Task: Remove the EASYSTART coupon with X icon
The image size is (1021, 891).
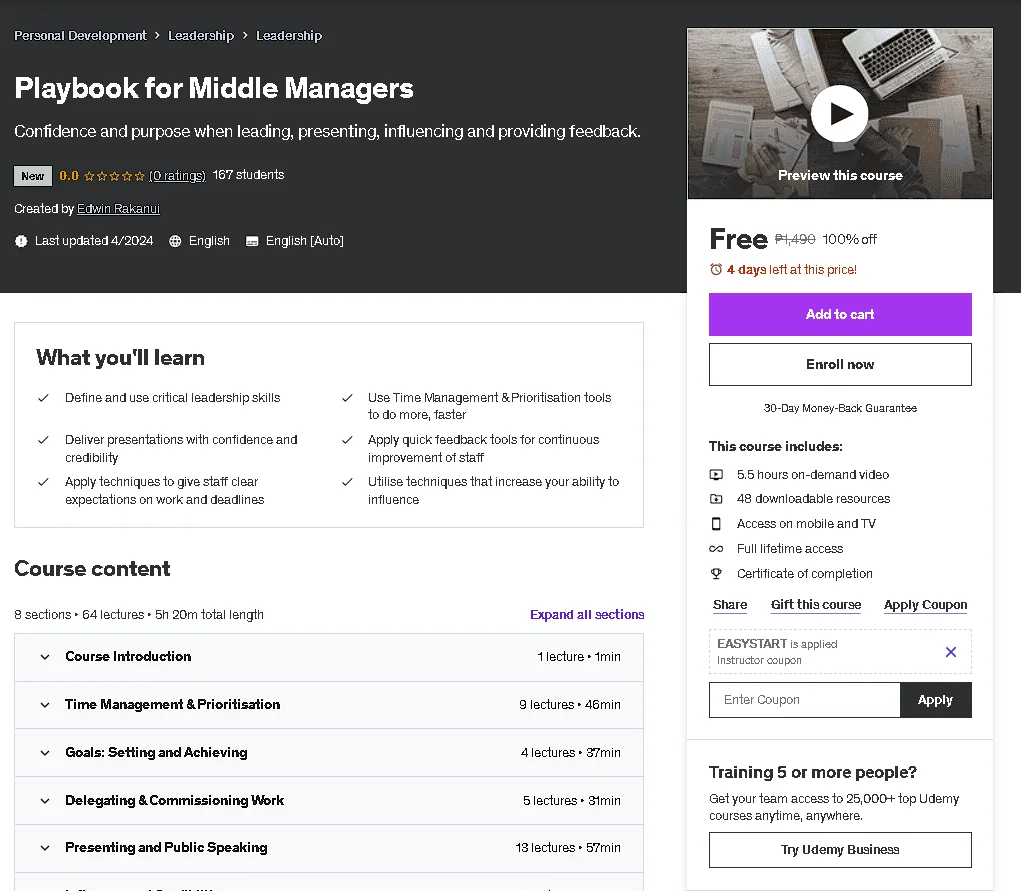Action: tap(951, 651)
